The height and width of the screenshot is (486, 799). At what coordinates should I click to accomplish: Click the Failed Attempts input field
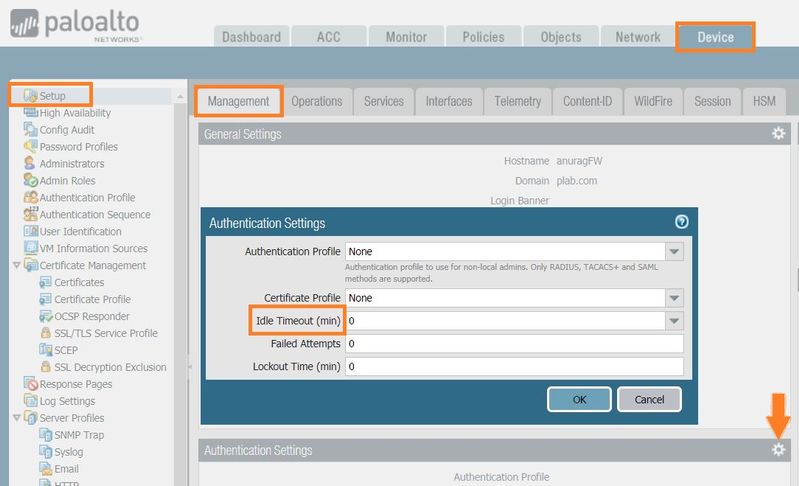[515, 344]
